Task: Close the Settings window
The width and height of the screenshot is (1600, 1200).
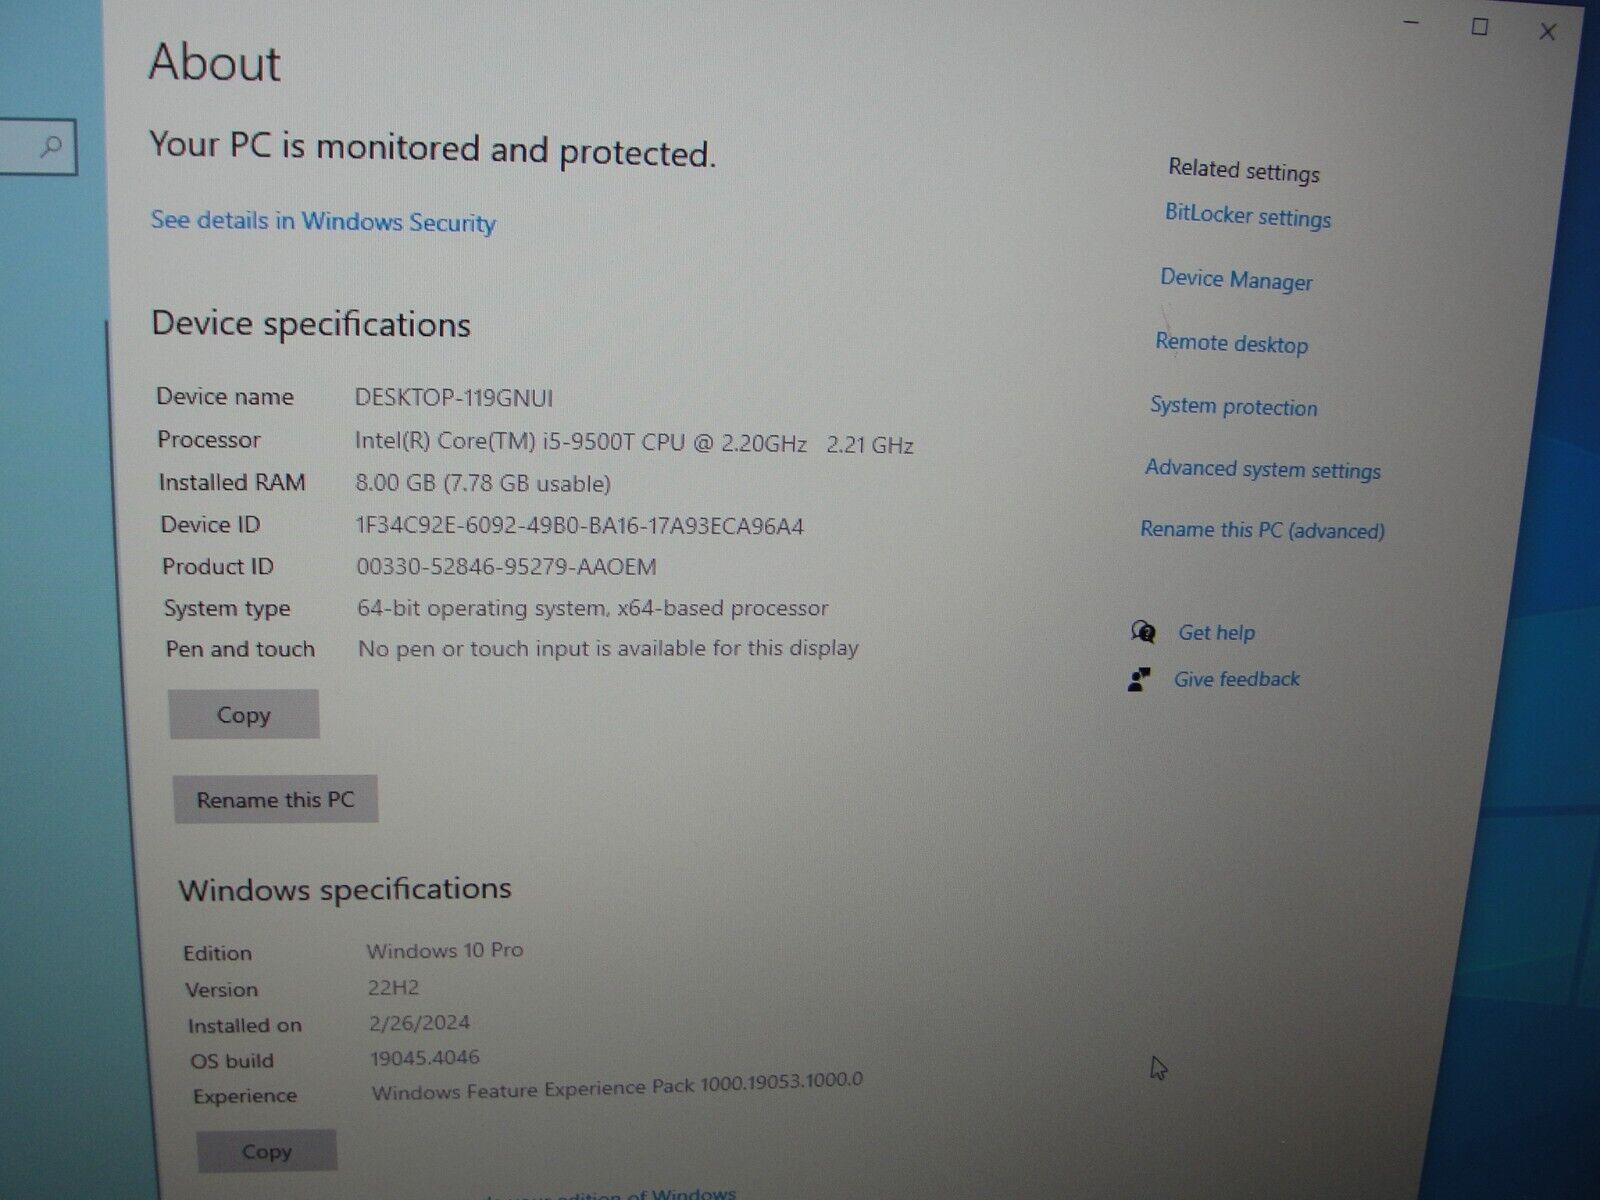Action: click(x=1547, y=31)
